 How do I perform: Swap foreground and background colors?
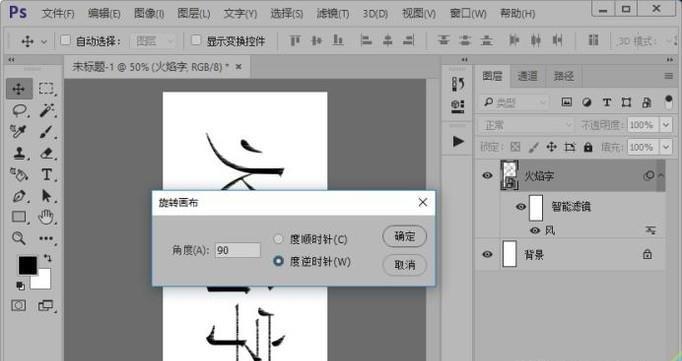pos(47,258)
